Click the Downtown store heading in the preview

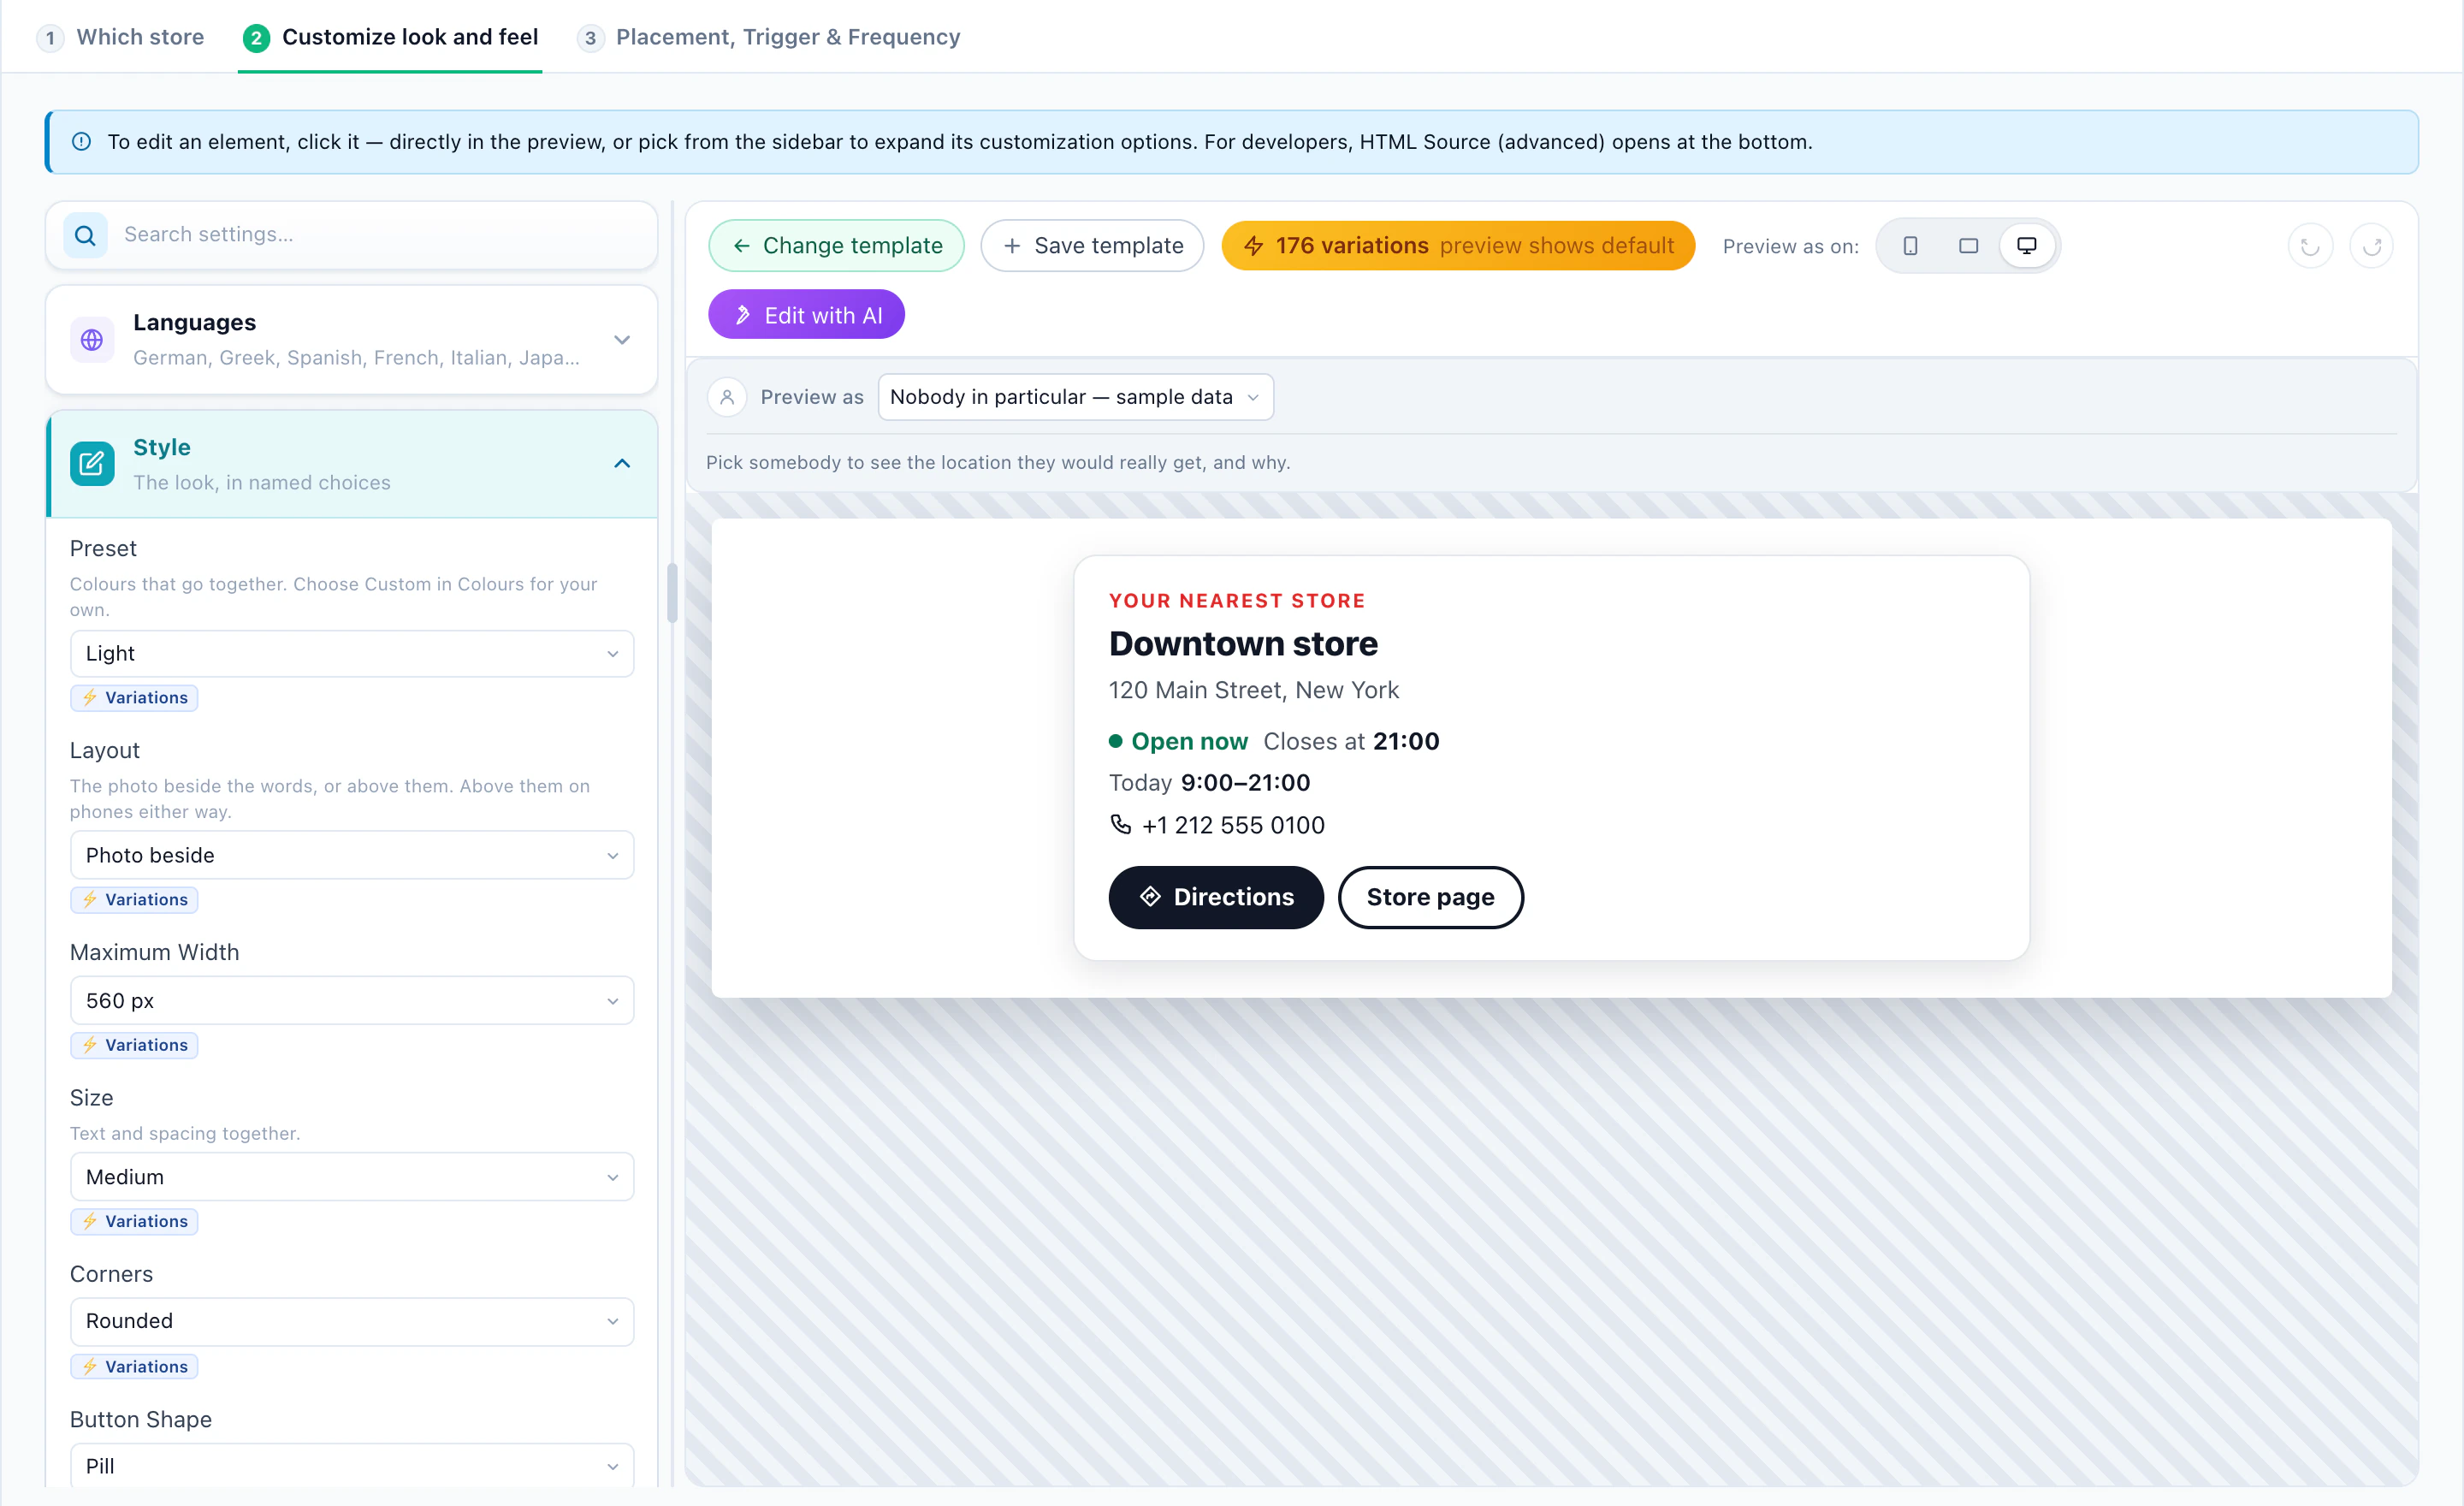click(1243, 643)
